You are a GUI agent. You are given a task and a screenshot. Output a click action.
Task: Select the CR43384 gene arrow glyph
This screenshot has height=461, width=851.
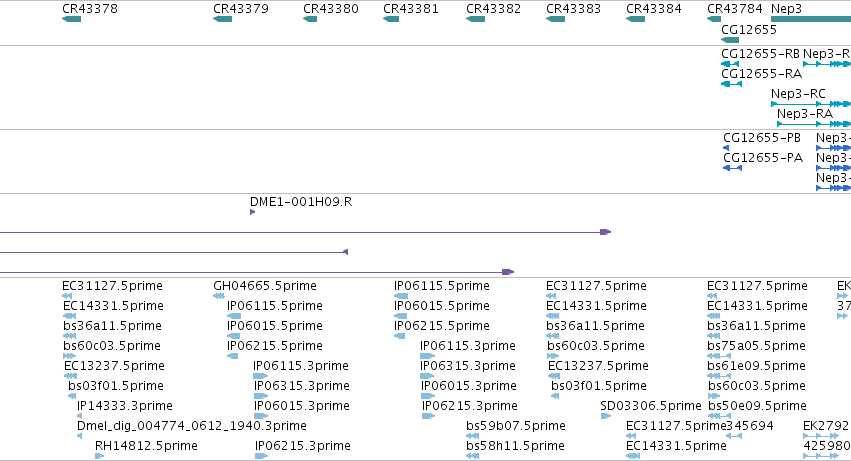636,19
